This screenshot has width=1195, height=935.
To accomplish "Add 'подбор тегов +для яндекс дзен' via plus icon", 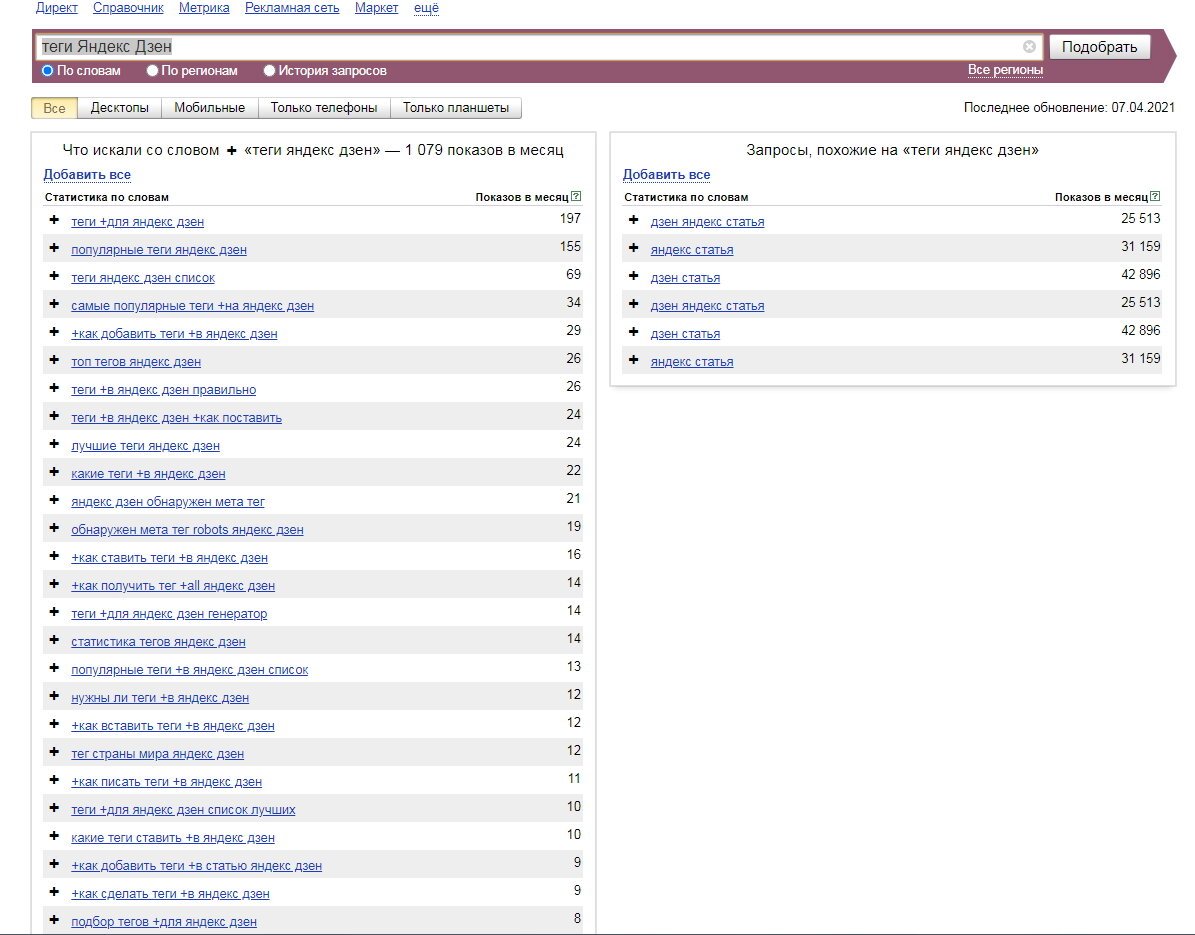I will [54, 921].
